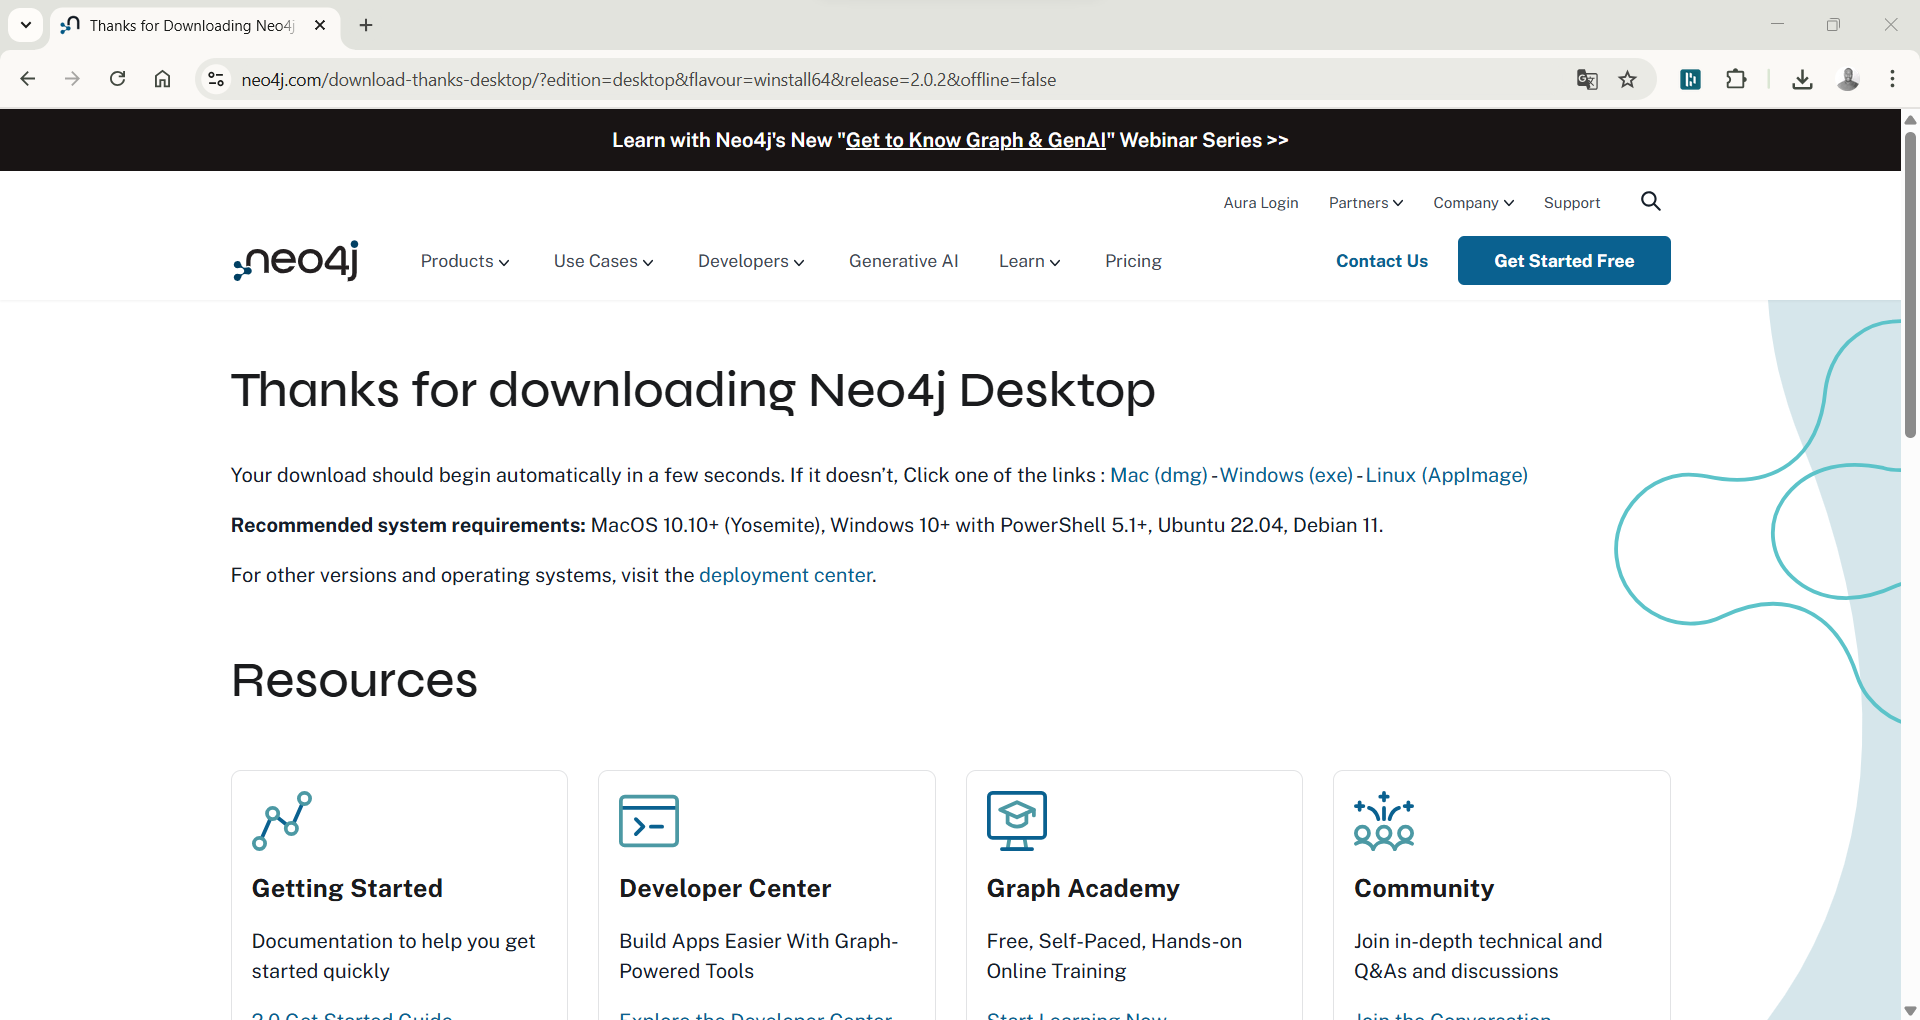
Task: Open the deployment center link
Action: (x=786, y=575)
